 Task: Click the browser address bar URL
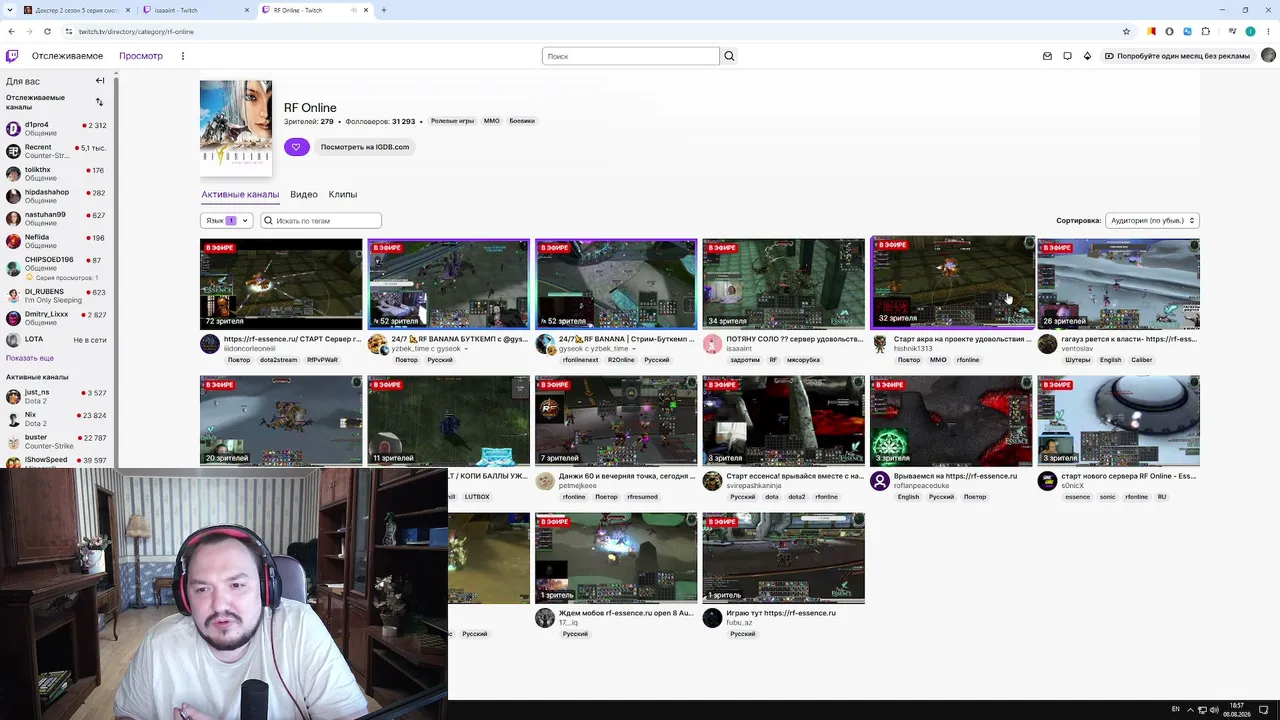coord(136,31)
